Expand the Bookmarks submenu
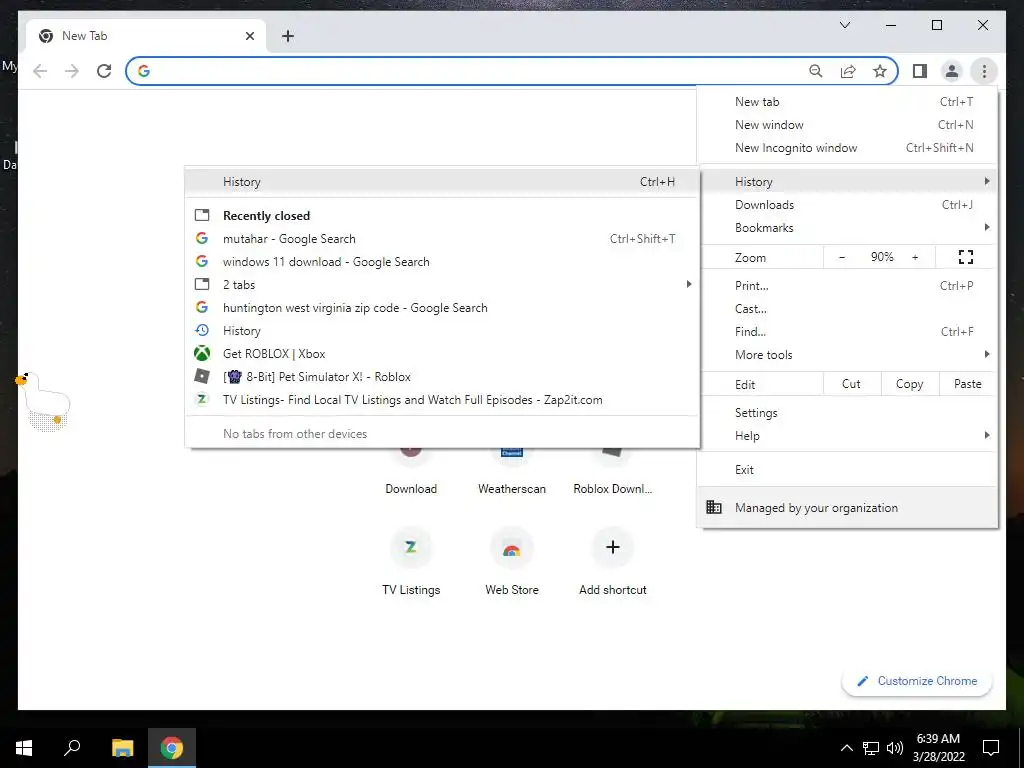Viewport: 1024px width, 768px height. tap(847, 227)
